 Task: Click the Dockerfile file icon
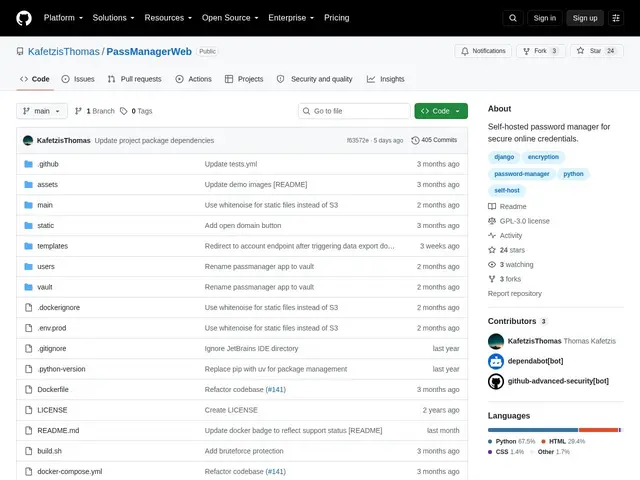(x=28, y=389)
